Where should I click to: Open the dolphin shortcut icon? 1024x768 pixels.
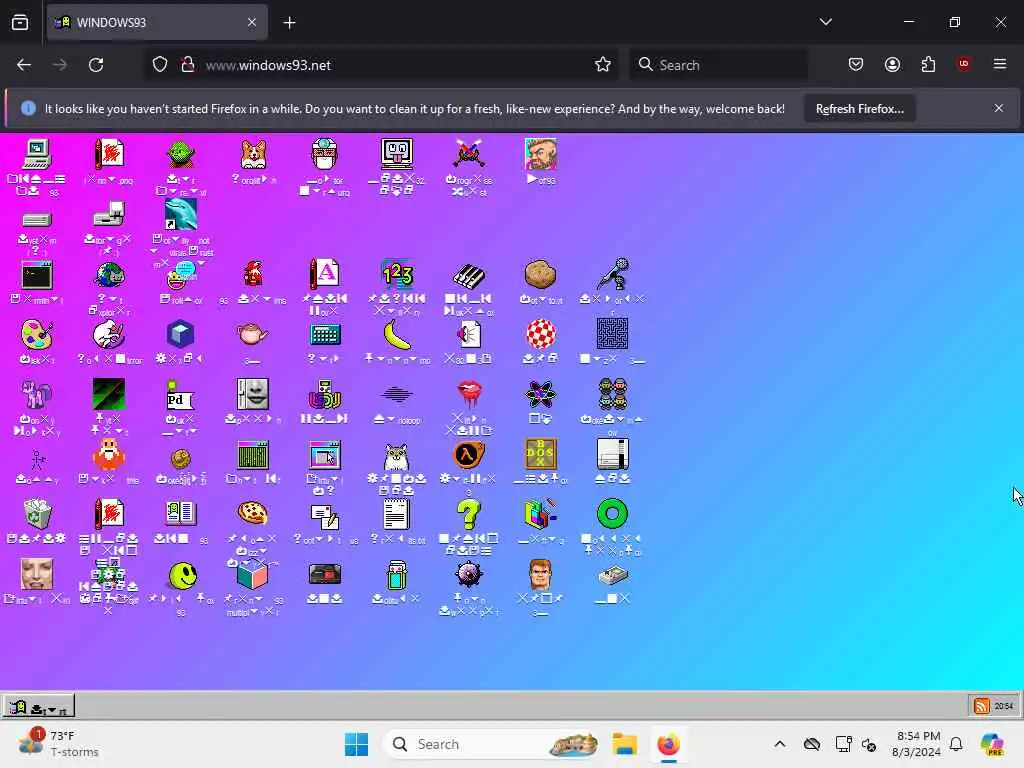click(181, 214)
